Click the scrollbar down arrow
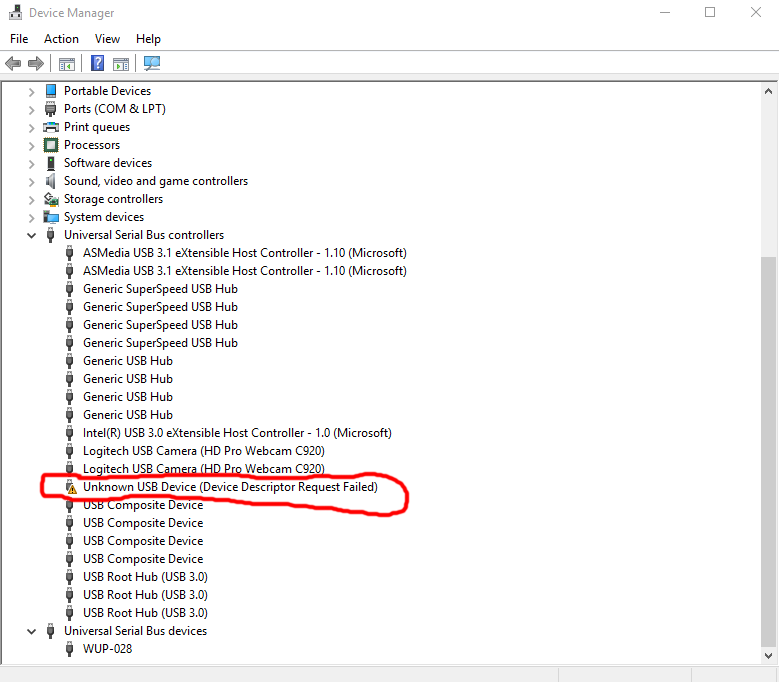The image size is (779, 682). pyautogui.click(x=768, y=656)
